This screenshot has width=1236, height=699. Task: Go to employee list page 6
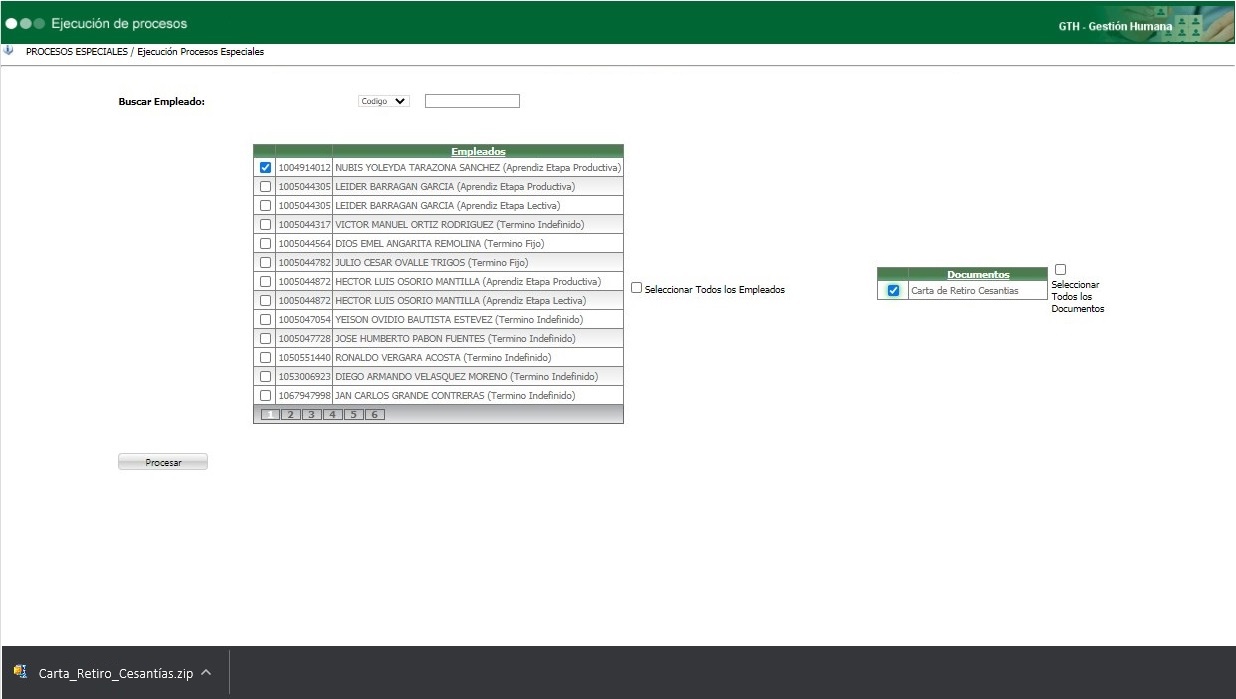[x=375, y=414]
